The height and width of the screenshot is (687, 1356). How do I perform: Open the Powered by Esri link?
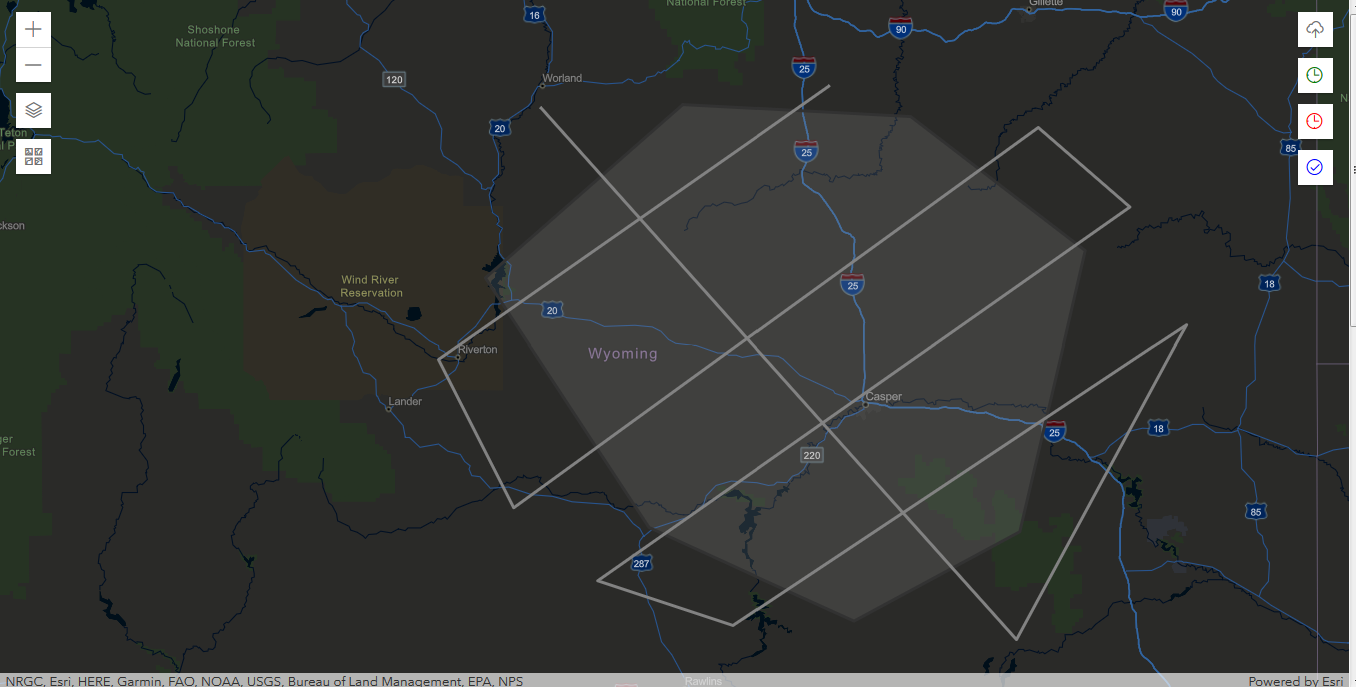[1296, 681]
